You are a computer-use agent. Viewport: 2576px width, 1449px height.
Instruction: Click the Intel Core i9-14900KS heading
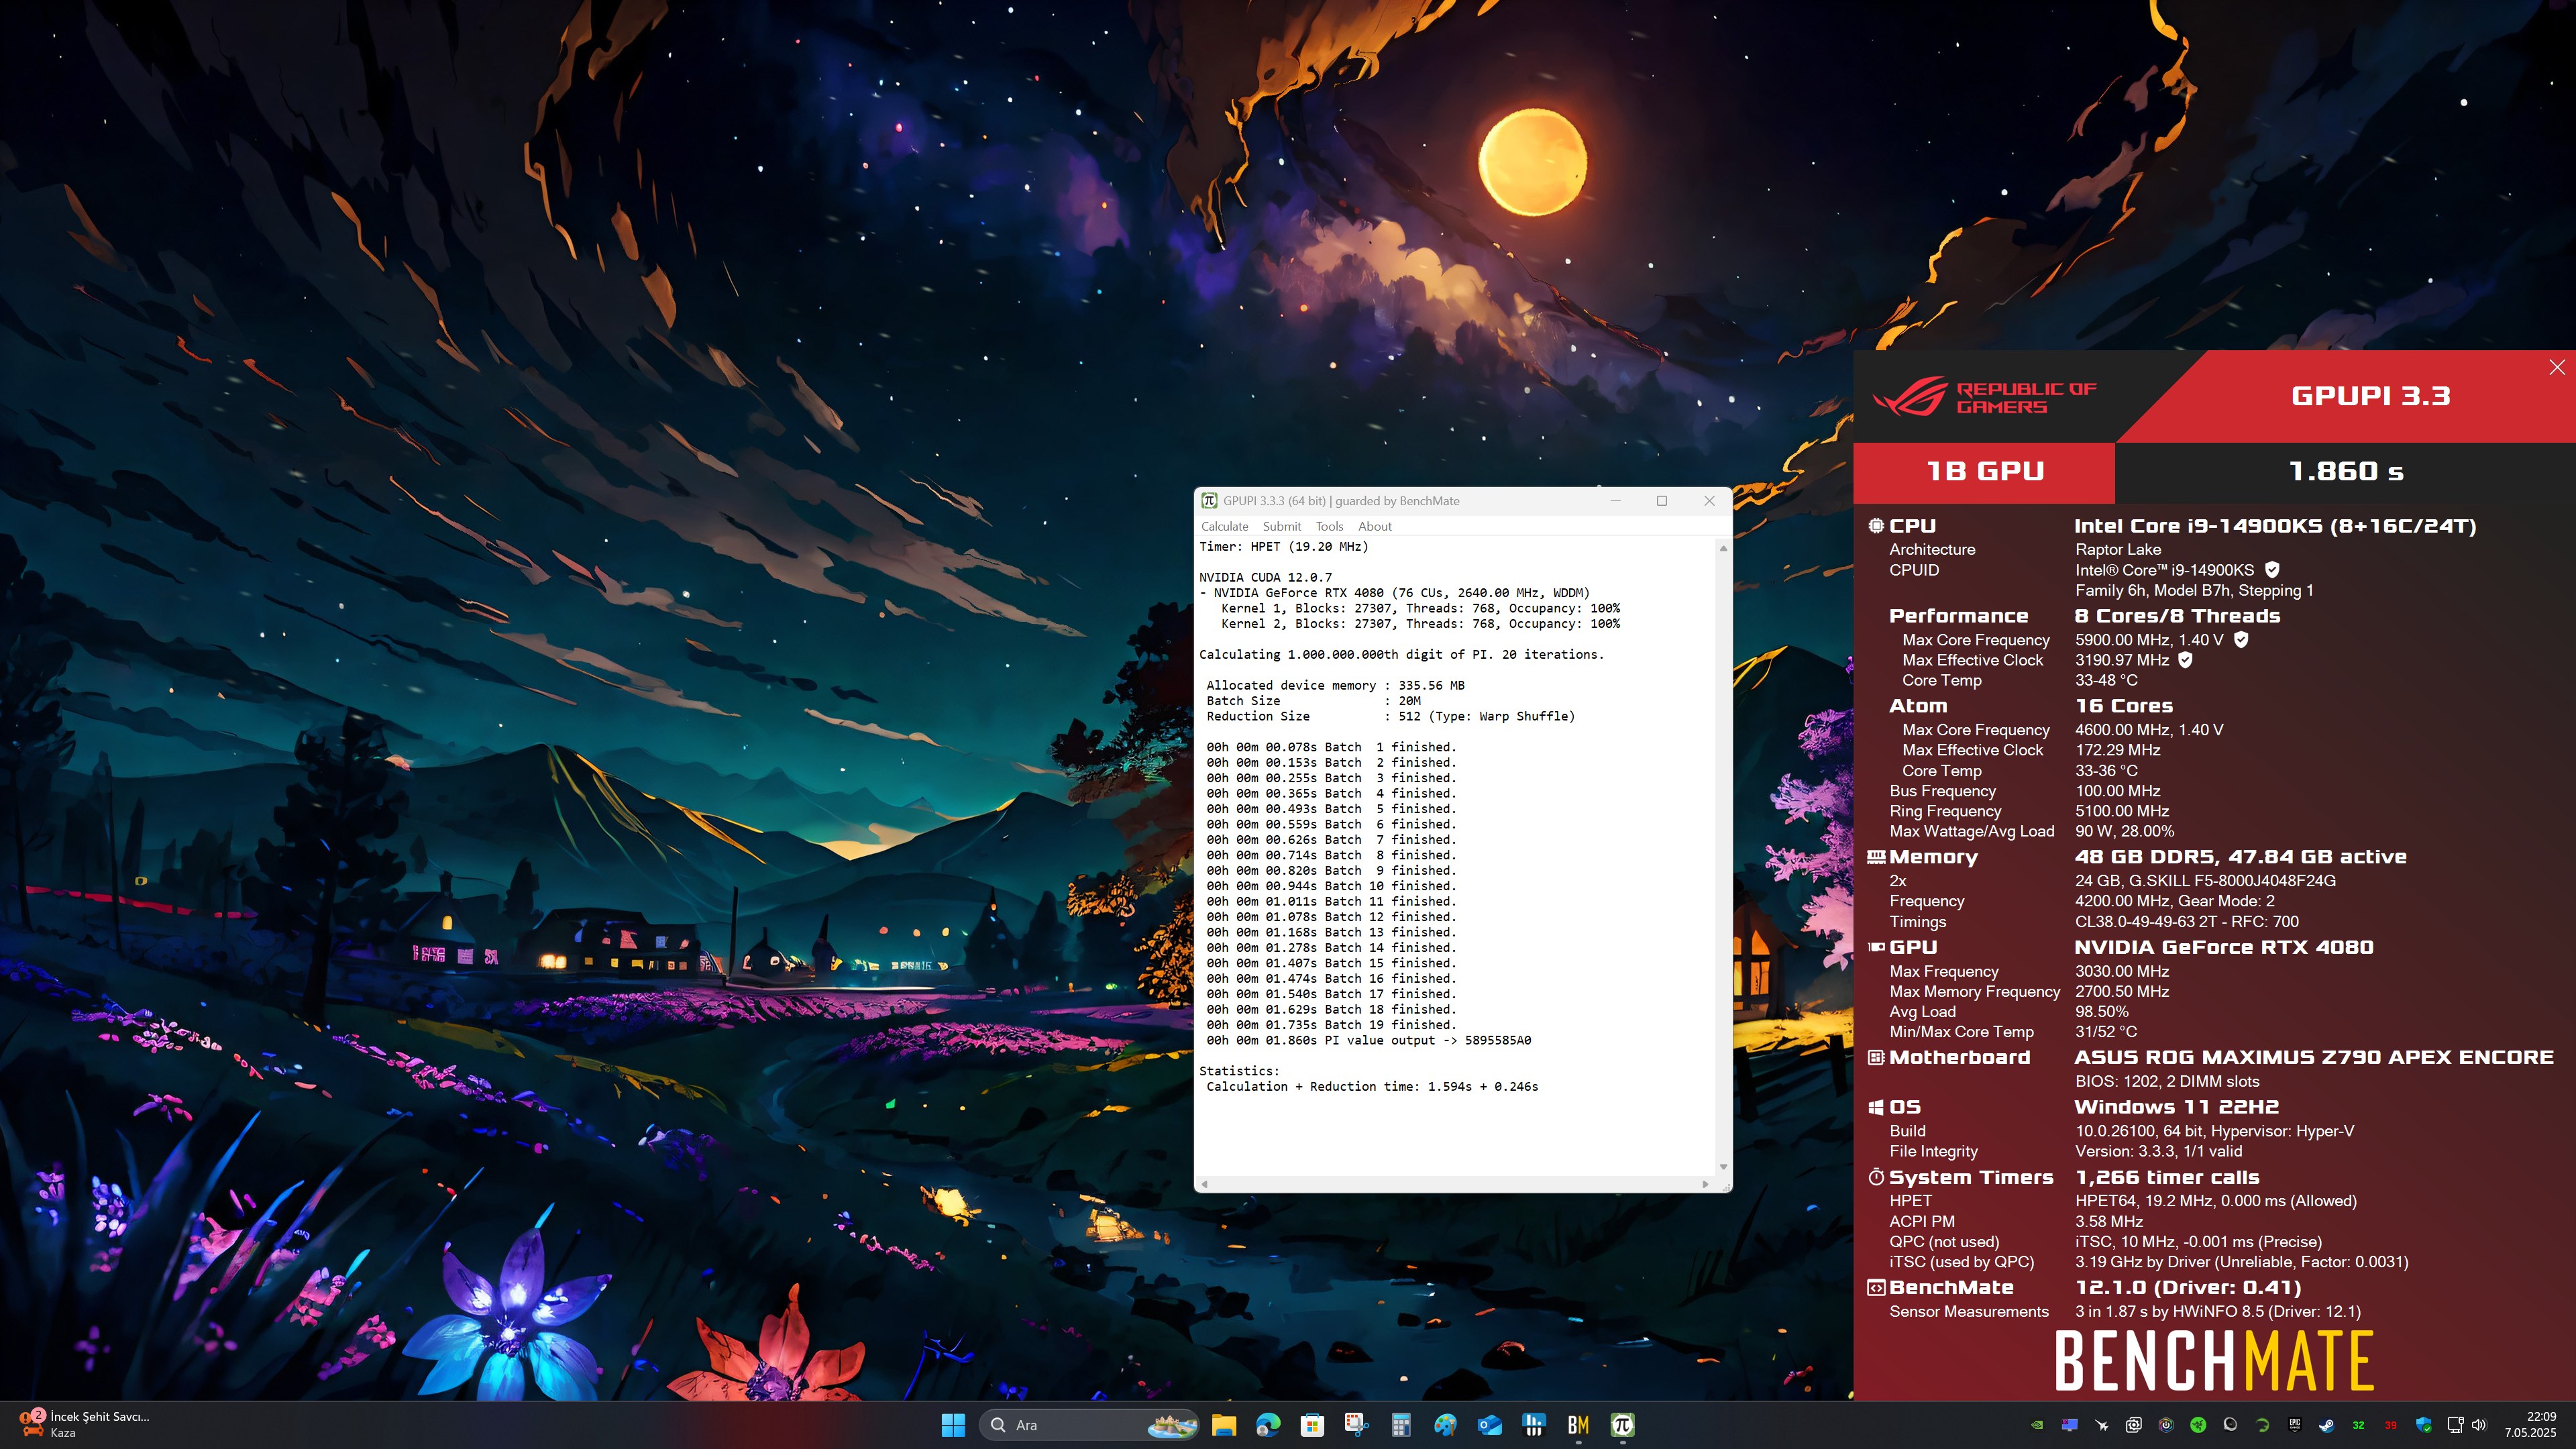pyautogui.click(x=2275, y=526)
